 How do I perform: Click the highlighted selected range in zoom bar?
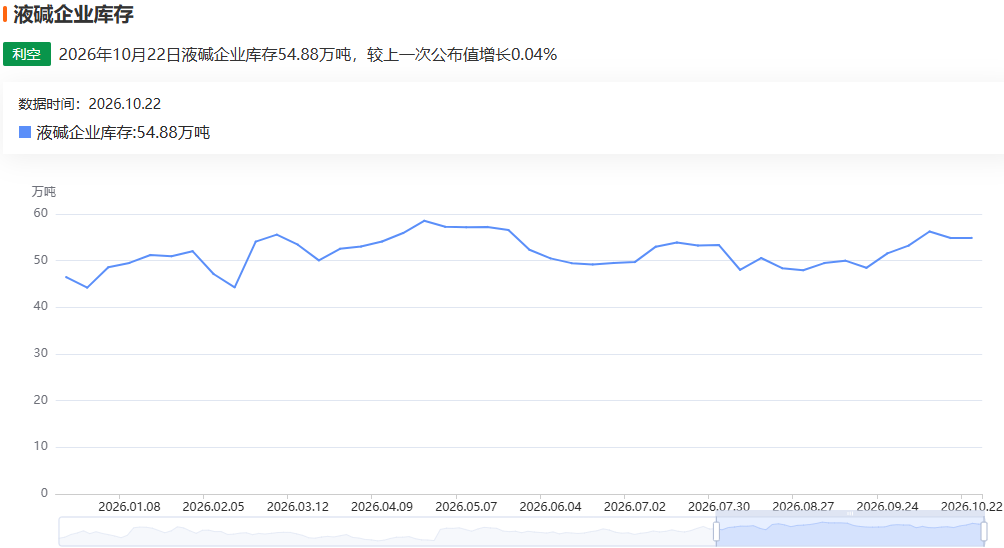(850, 531)
